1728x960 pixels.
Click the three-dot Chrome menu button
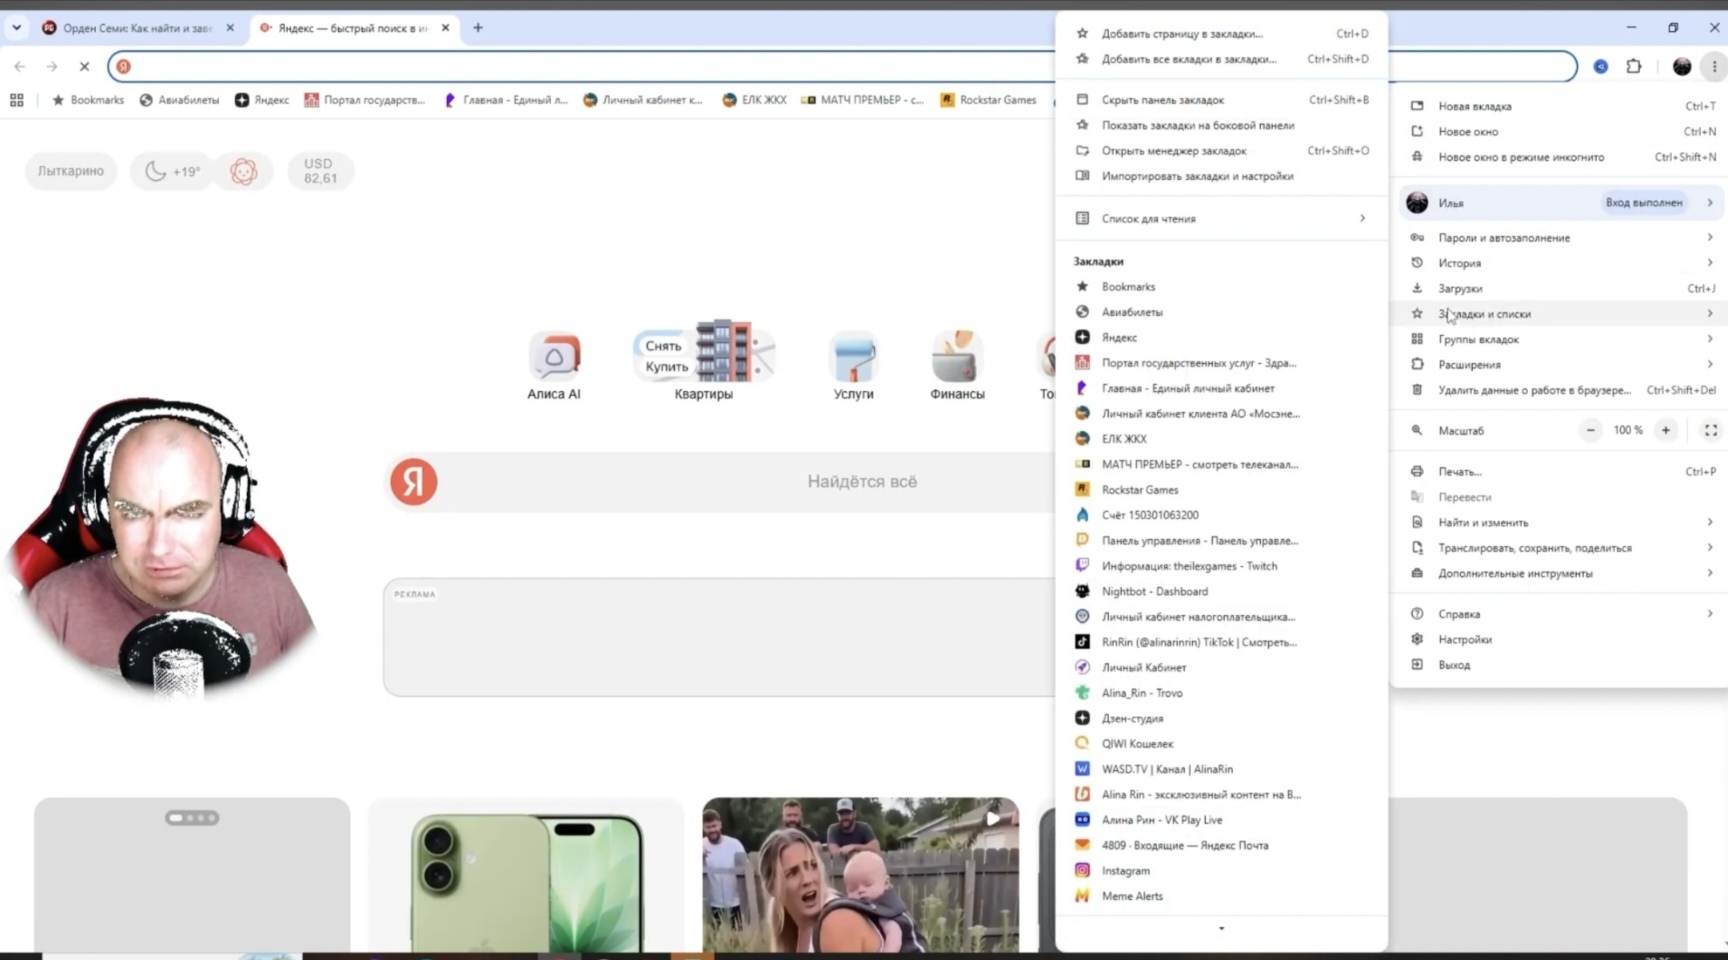tap(1714, 66)
